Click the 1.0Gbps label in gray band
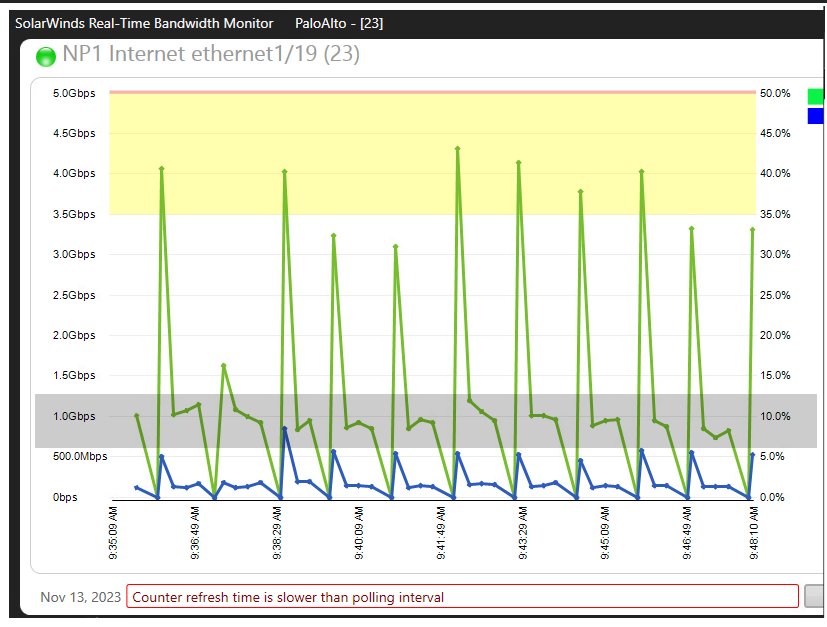Image resolution: width=827 pixels, height=627 pixels. click(x=74, y=416)
